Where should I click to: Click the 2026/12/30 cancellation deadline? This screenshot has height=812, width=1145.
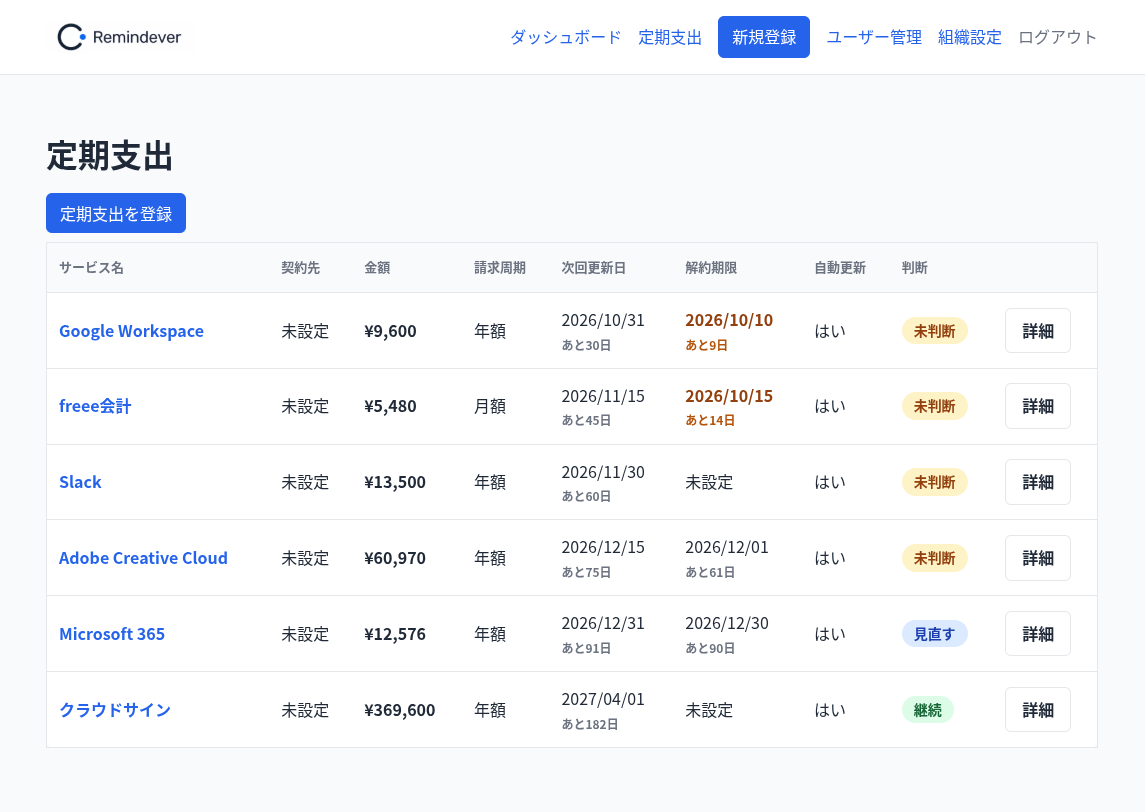tap(727, 623)
